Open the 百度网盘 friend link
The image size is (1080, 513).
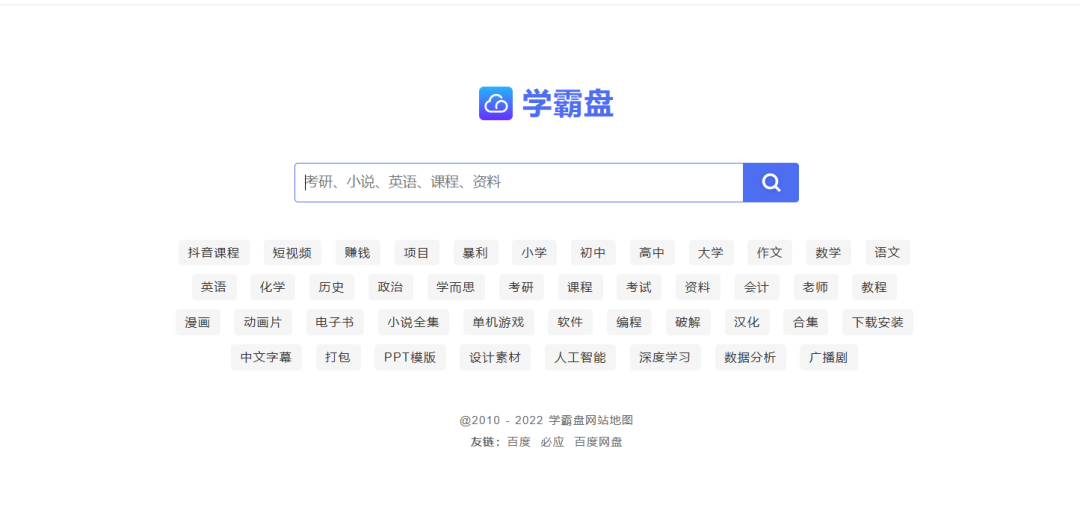(599, 442)
